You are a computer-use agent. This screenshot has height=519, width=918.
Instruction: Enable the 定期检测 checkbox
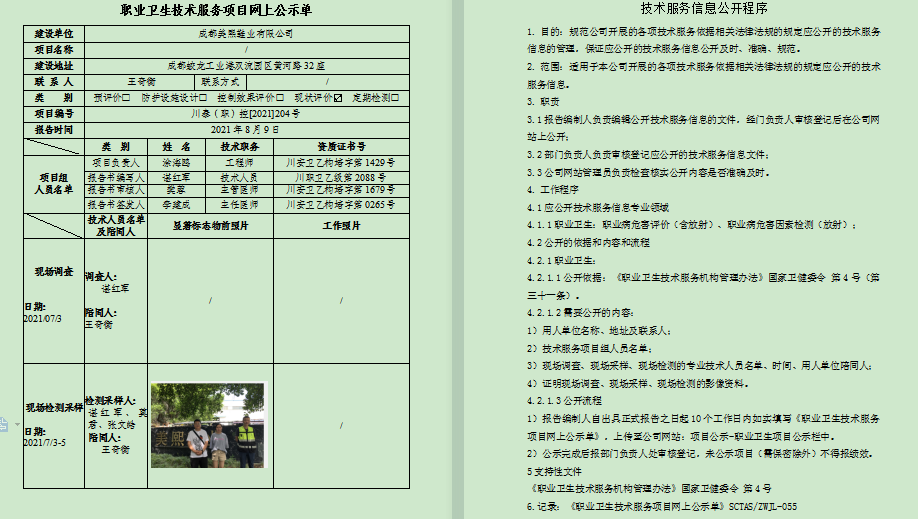(395, 98)
